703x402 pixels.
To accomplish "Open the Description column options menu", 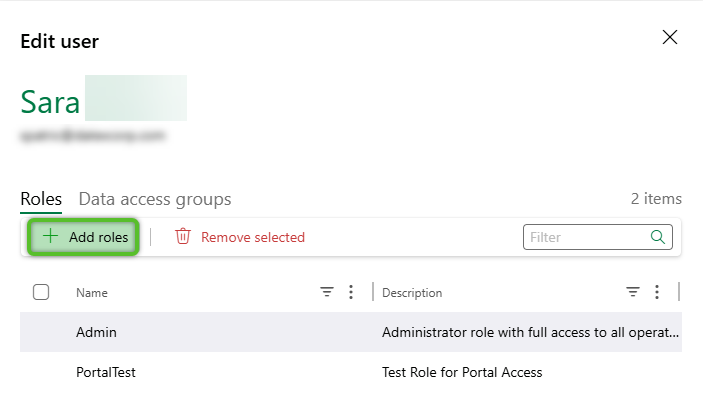I will click(657, 292).
